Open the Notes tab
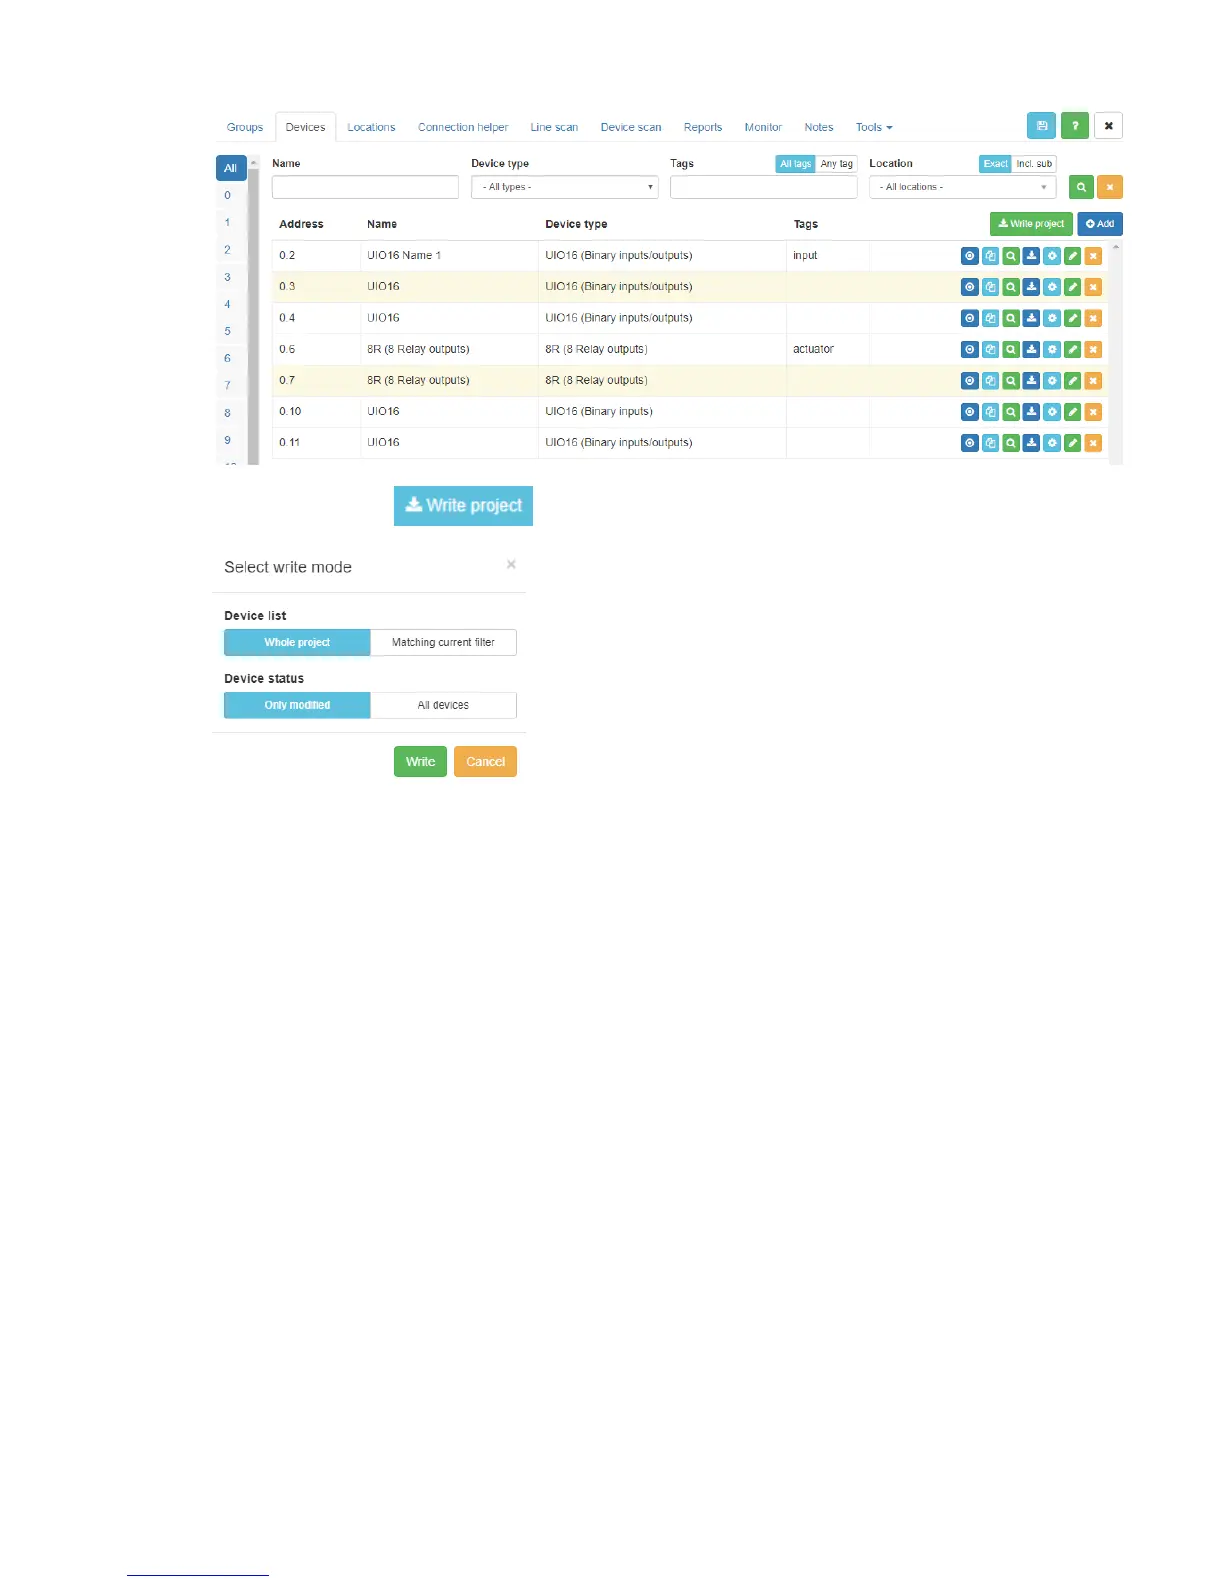 pyautogui.click(x=819, y=127)
